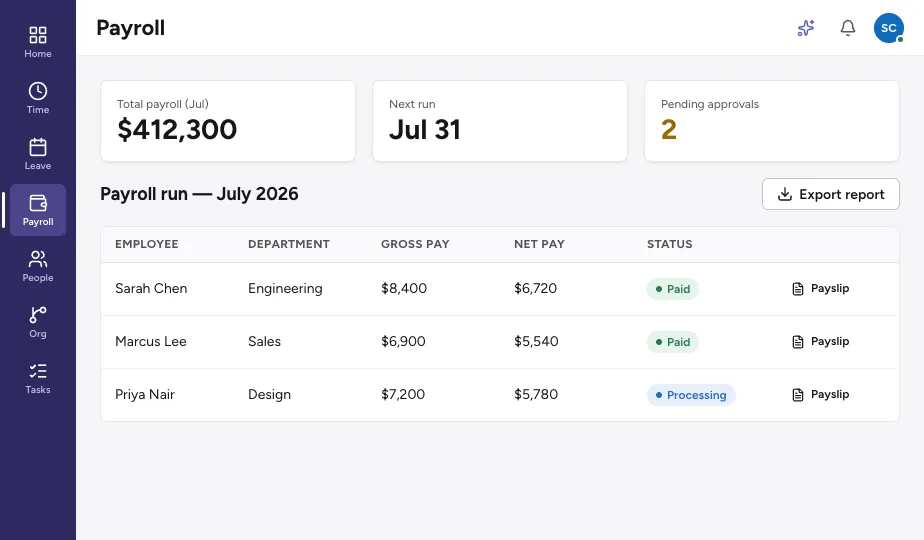
Task: Open the Leave calendar page
Action: coord(38,154)
